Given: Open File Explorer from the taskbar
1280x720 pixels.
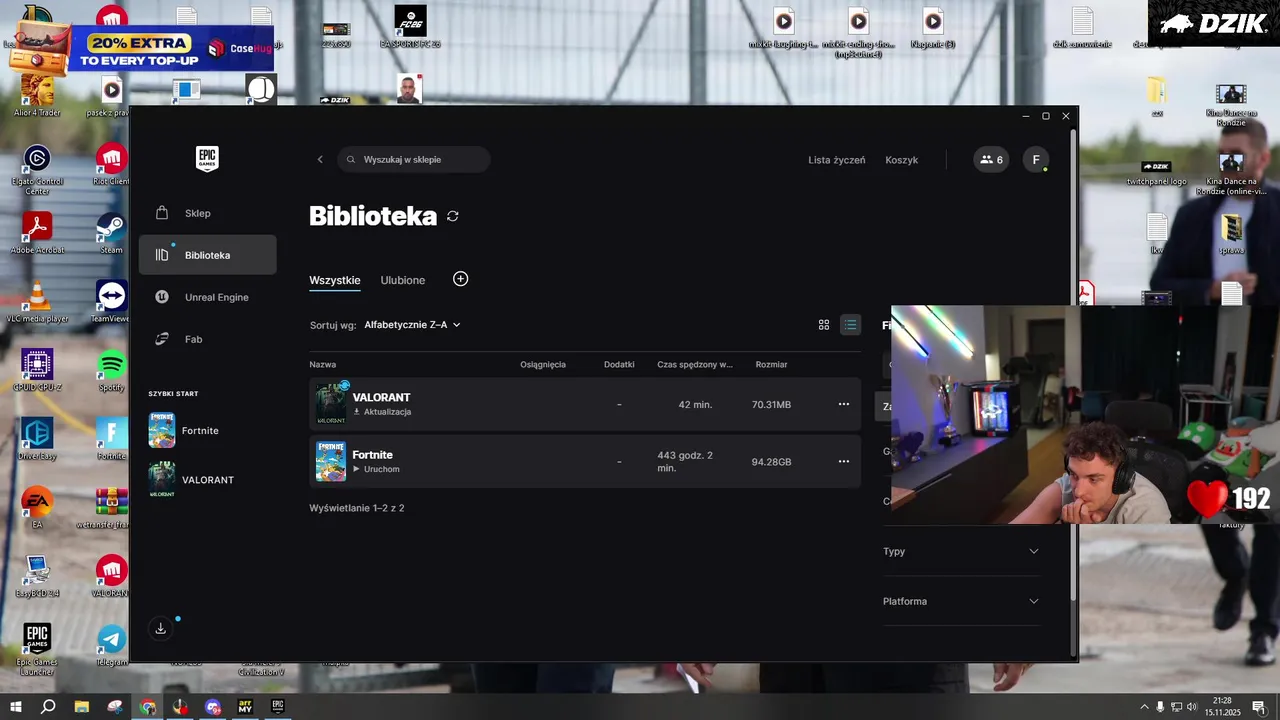Looking at the screenshot, I should click(x=82, y=707).
